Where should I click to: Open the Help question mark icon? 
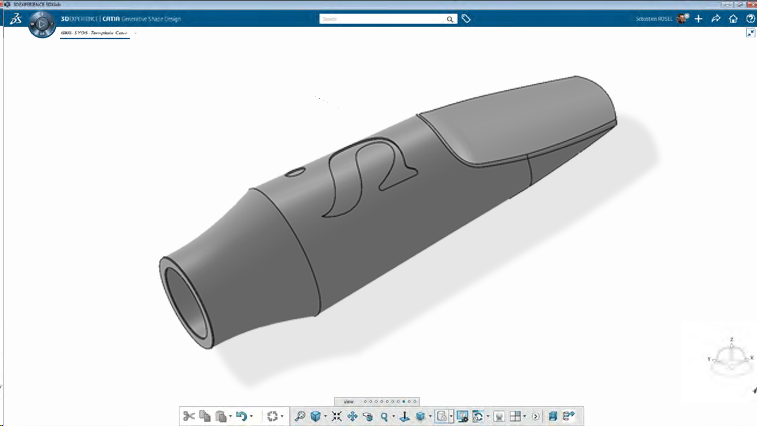click(x=750, y=19)
